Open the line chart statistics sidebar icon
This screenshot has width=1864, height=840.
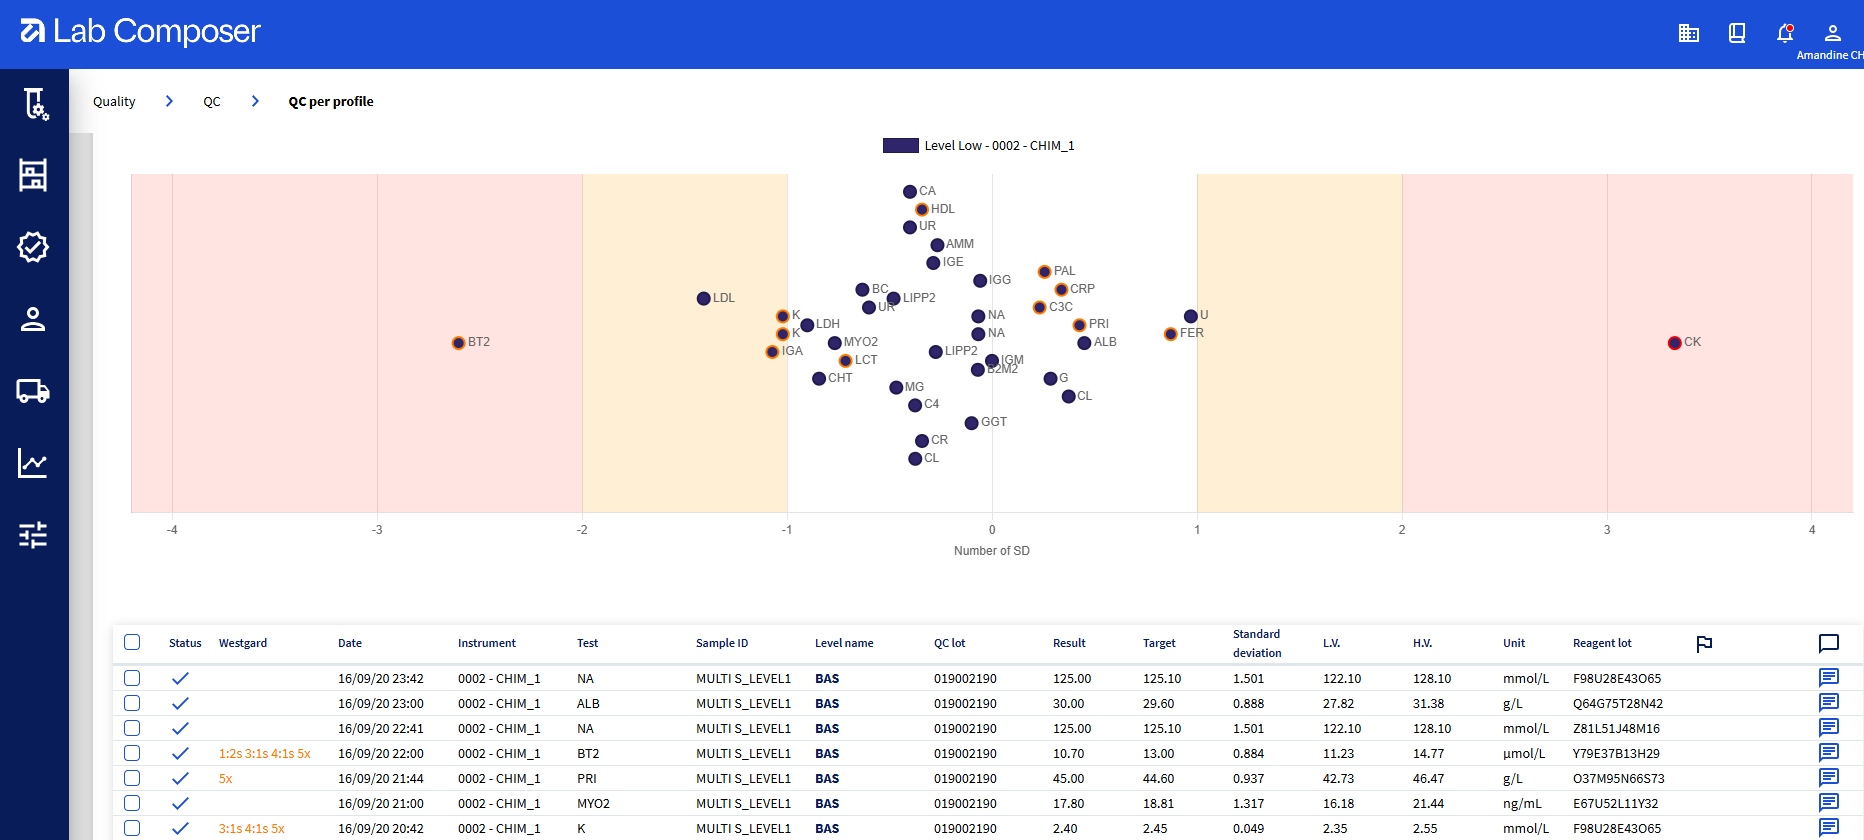click(x=33, y=463)
